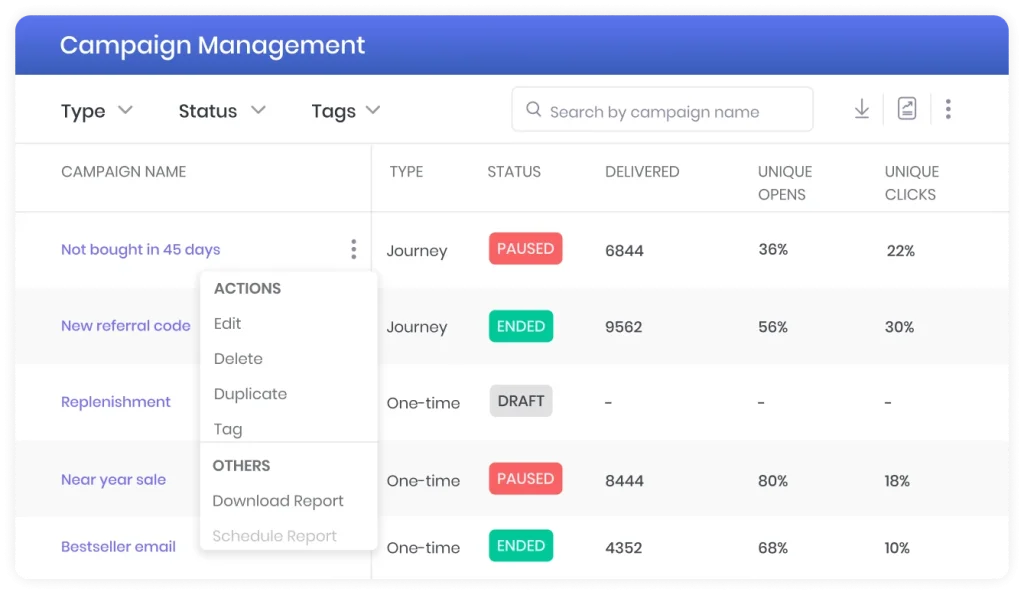Click the 18% unique clicks value
This screenshot has height=595, width=1024.
tap(897, 481)
